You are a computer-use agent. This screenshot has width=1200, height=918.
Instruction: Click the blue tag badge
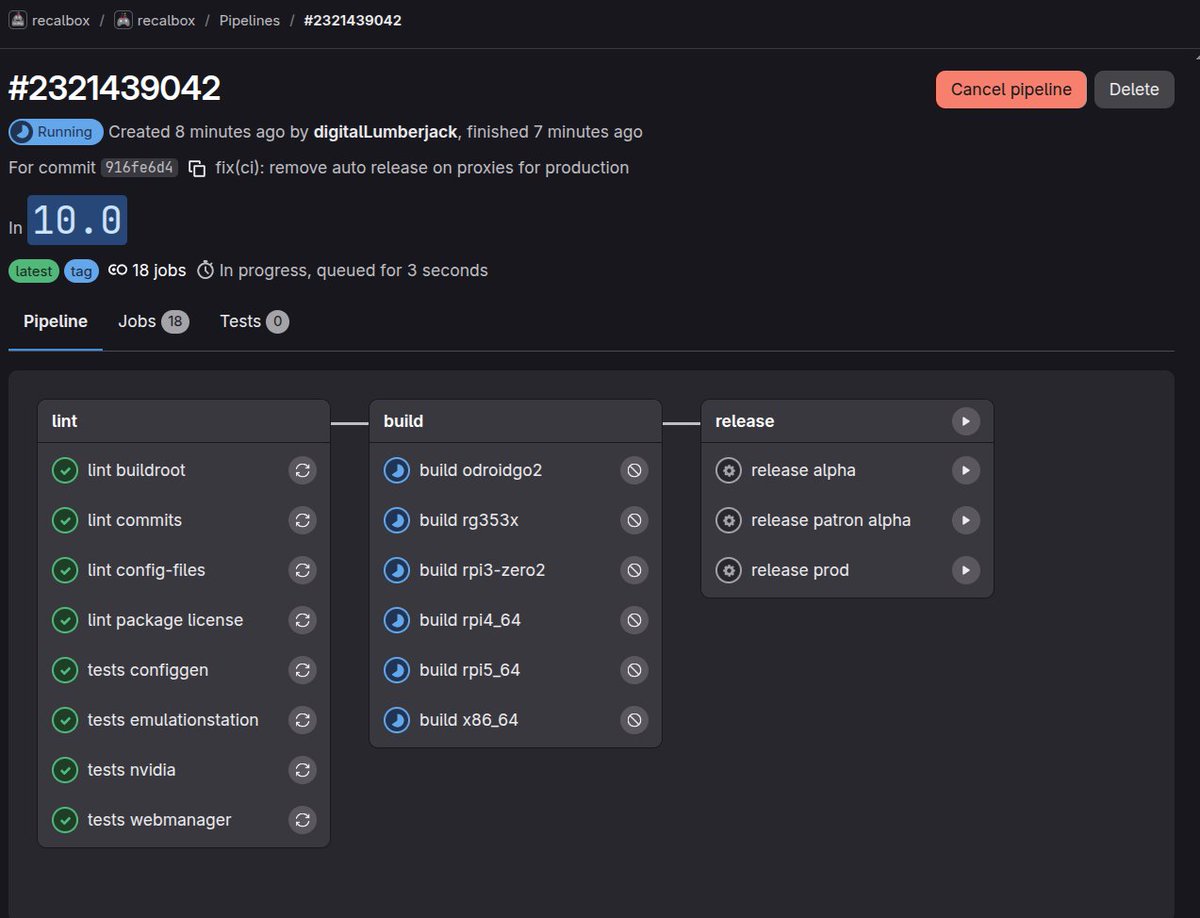tap(82, 271)
